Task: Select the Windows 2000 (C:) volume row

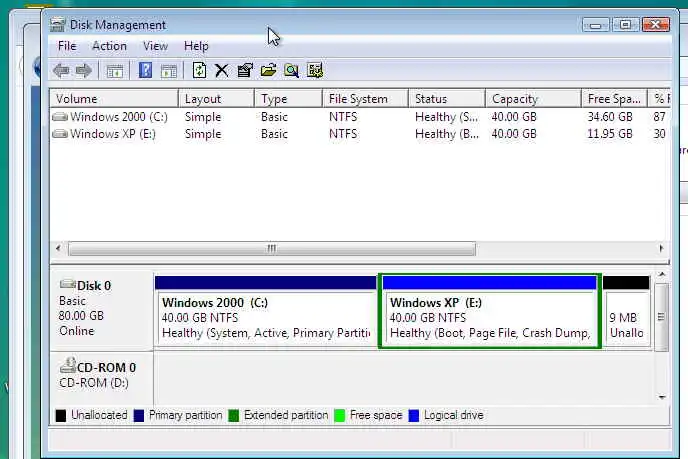Action: pos(360,117)
